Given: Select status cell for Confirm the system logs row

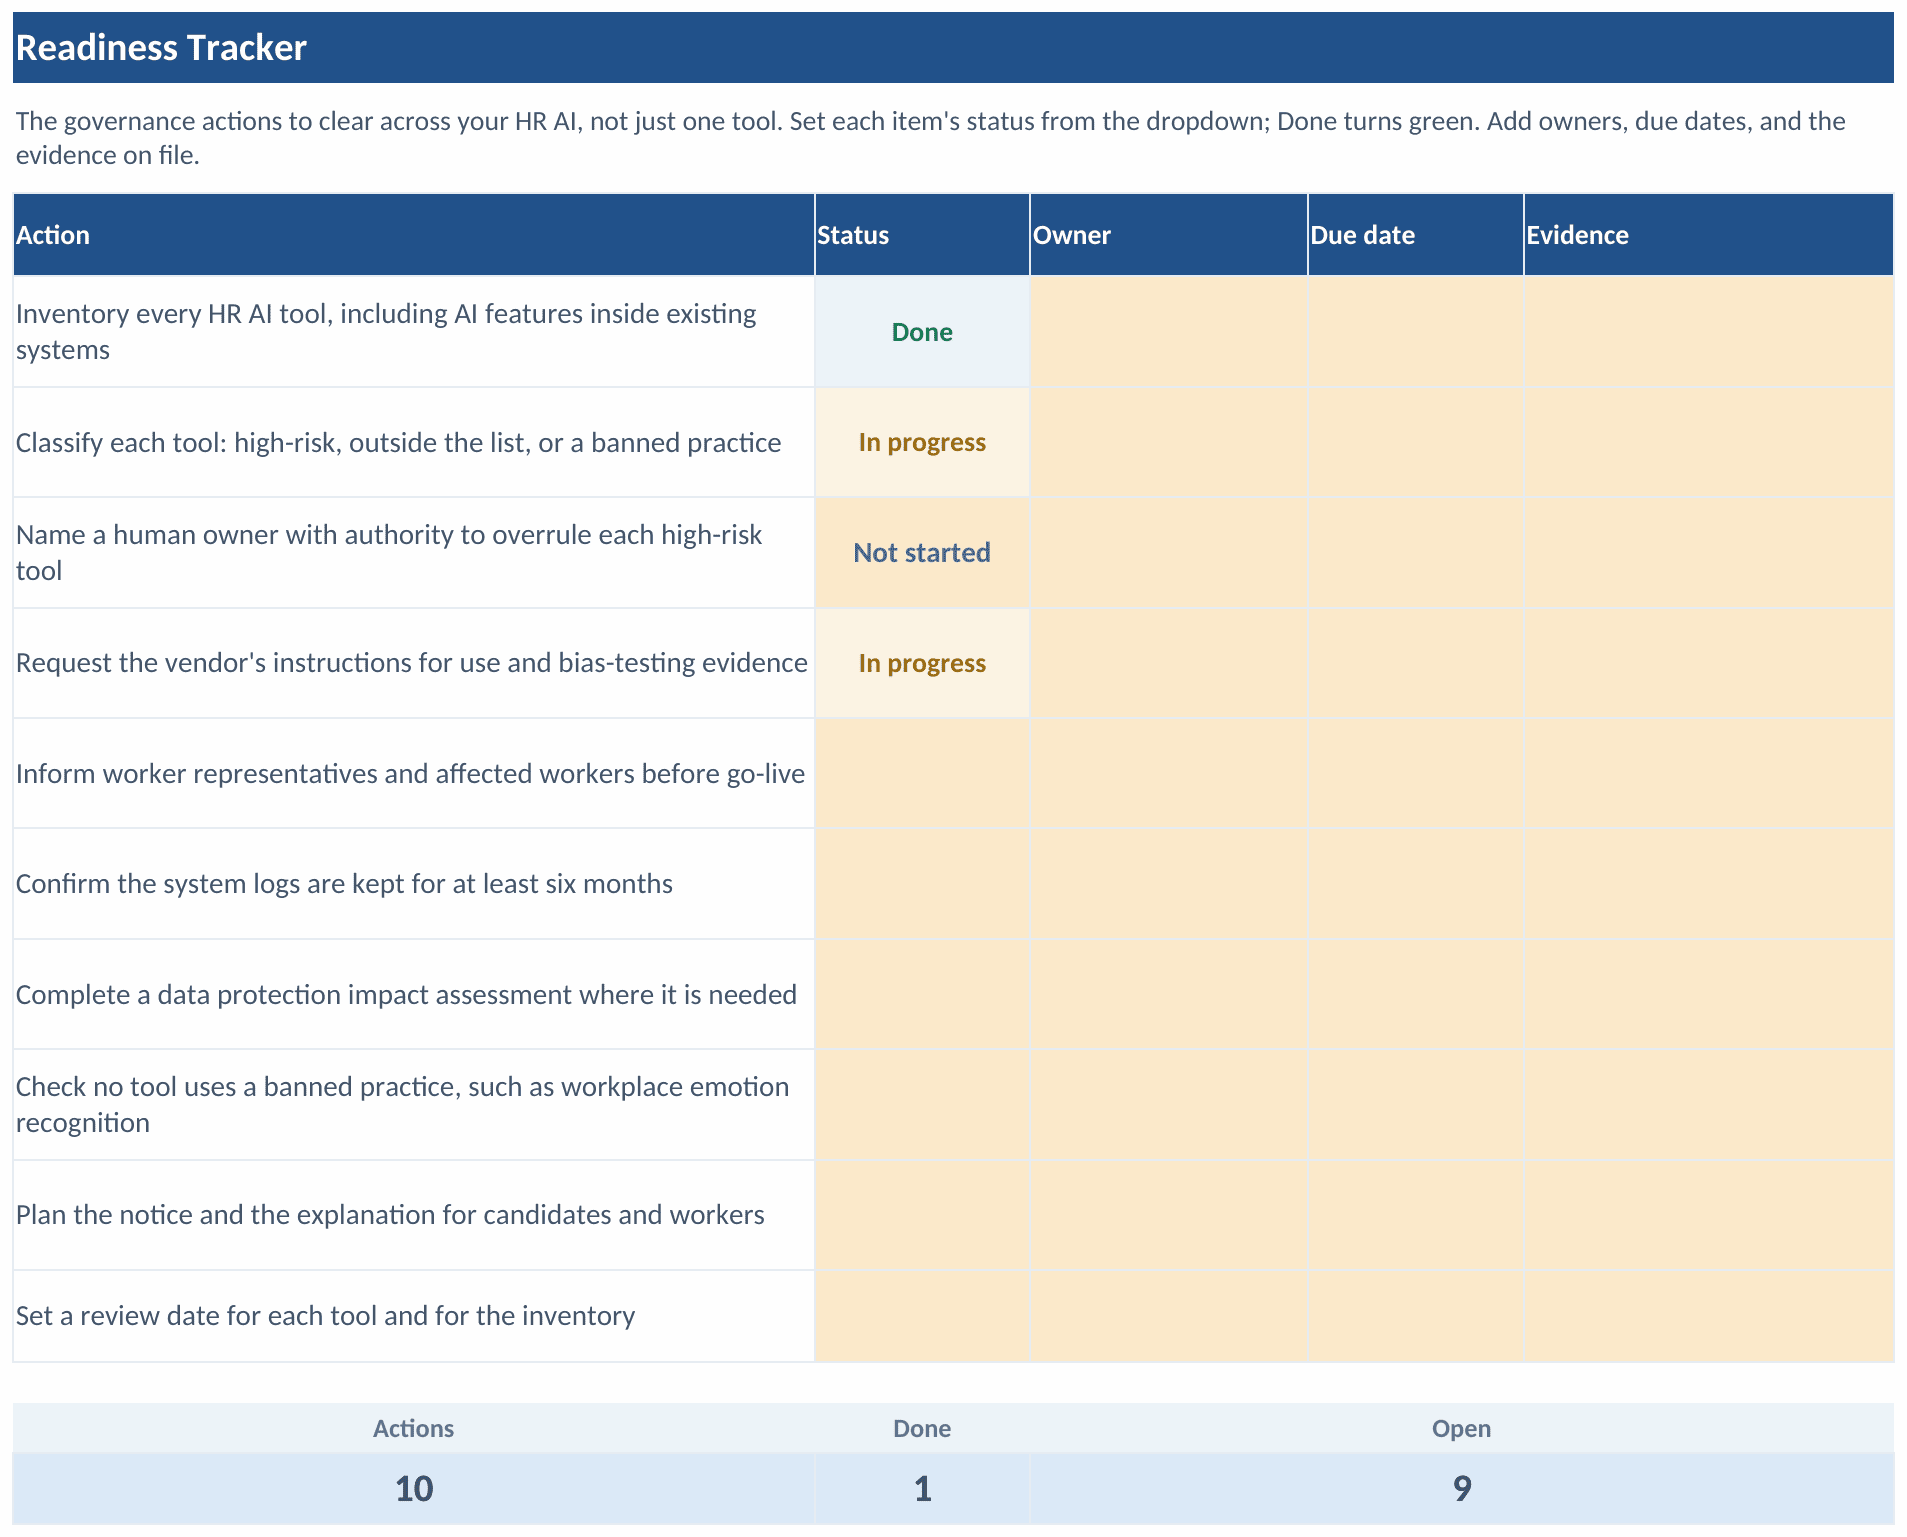Looking at the screenshot, I should (x=922, y=884).
